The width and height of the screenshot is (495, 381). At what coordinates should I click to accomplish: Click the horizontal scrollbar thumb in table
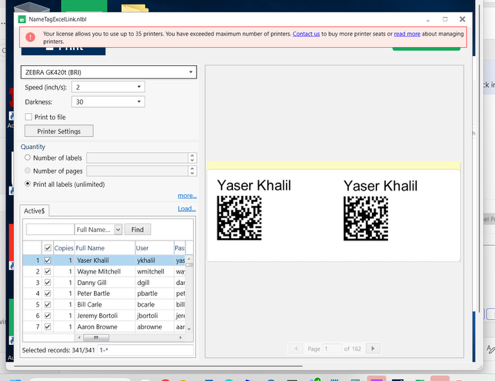(x=96, y=338)
